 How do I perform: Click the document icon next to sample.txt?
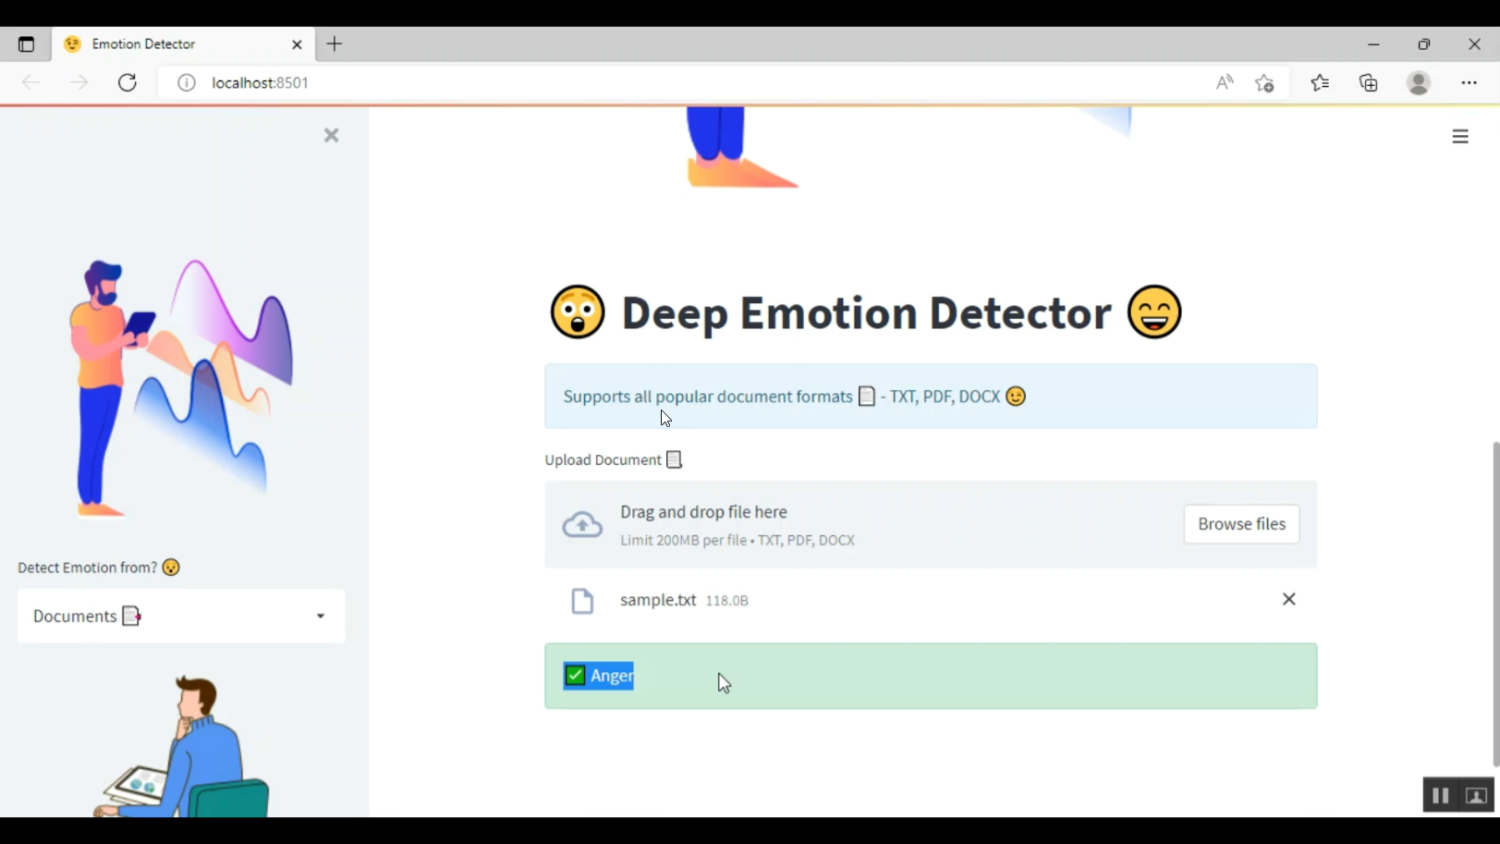coord(583,600)
